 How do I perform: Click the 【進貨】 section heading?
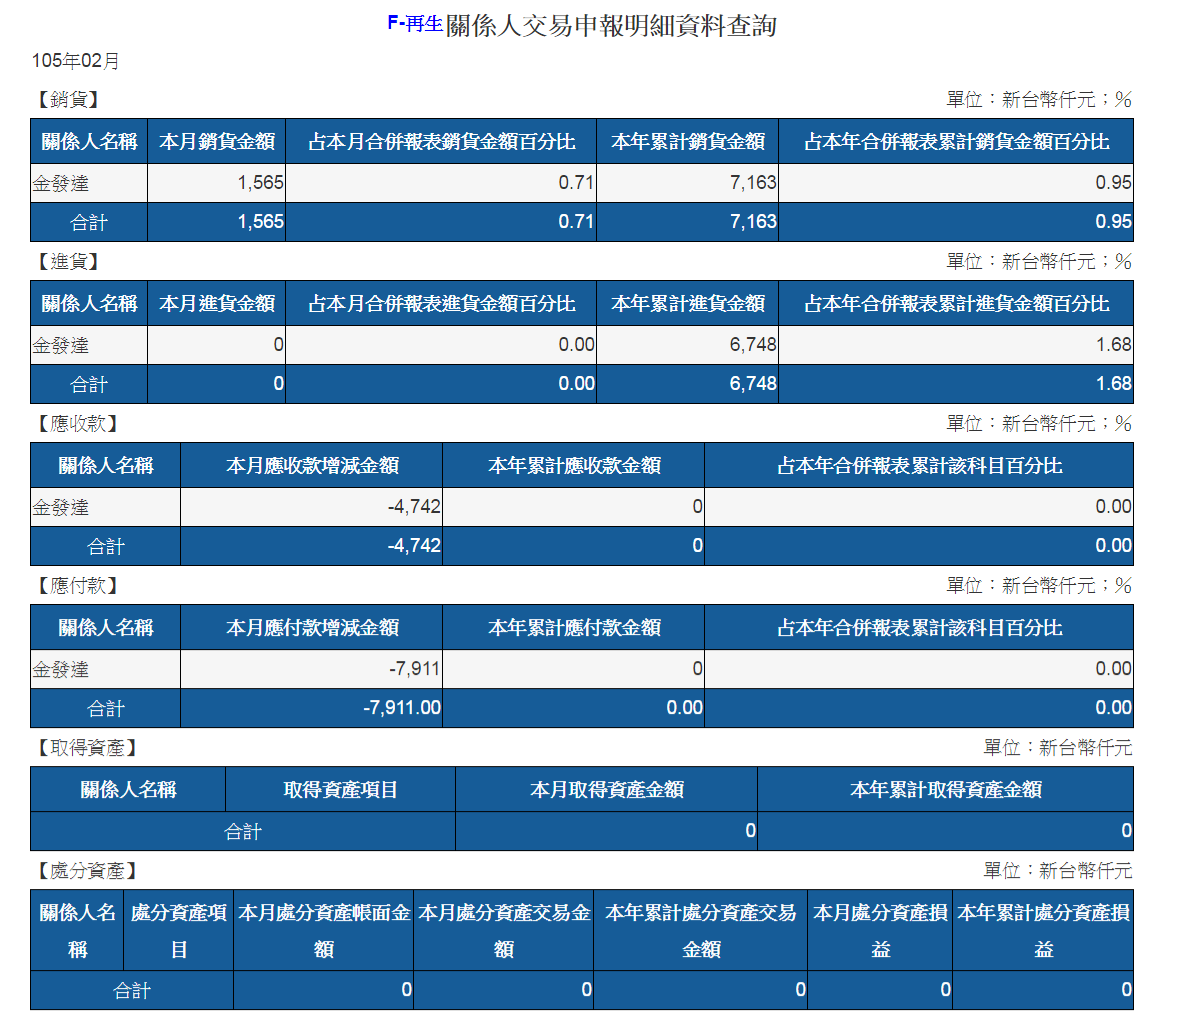point(69,262)
